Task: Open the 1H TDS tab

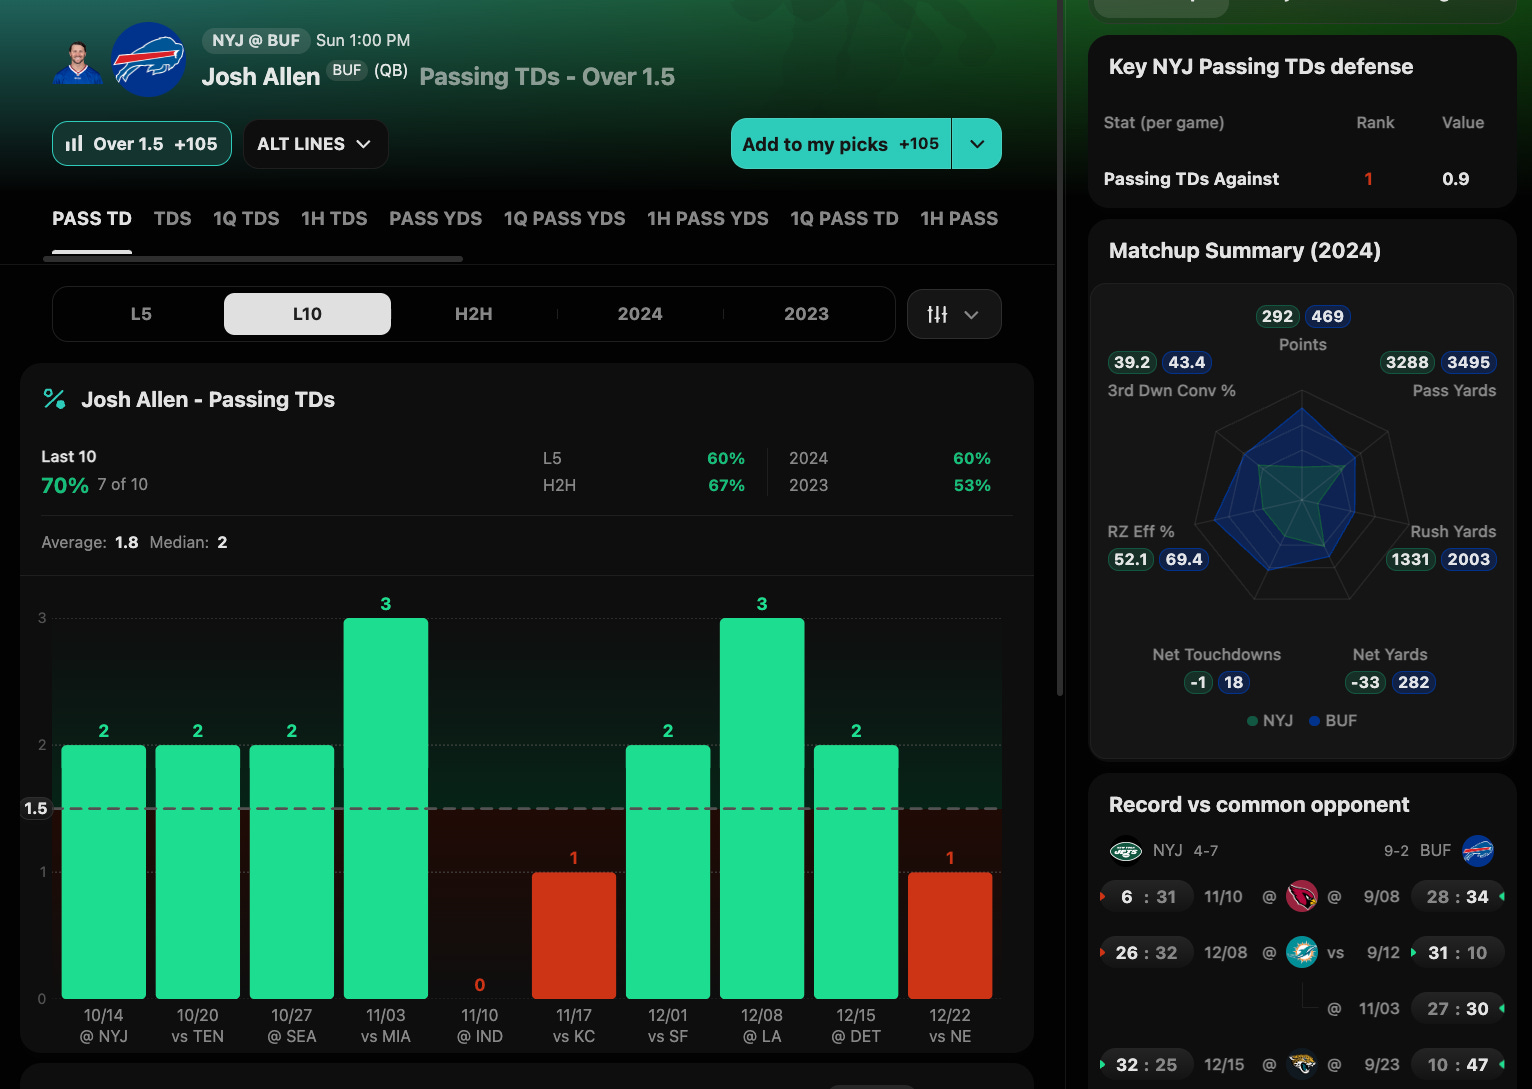Action: tap(334, 218)
